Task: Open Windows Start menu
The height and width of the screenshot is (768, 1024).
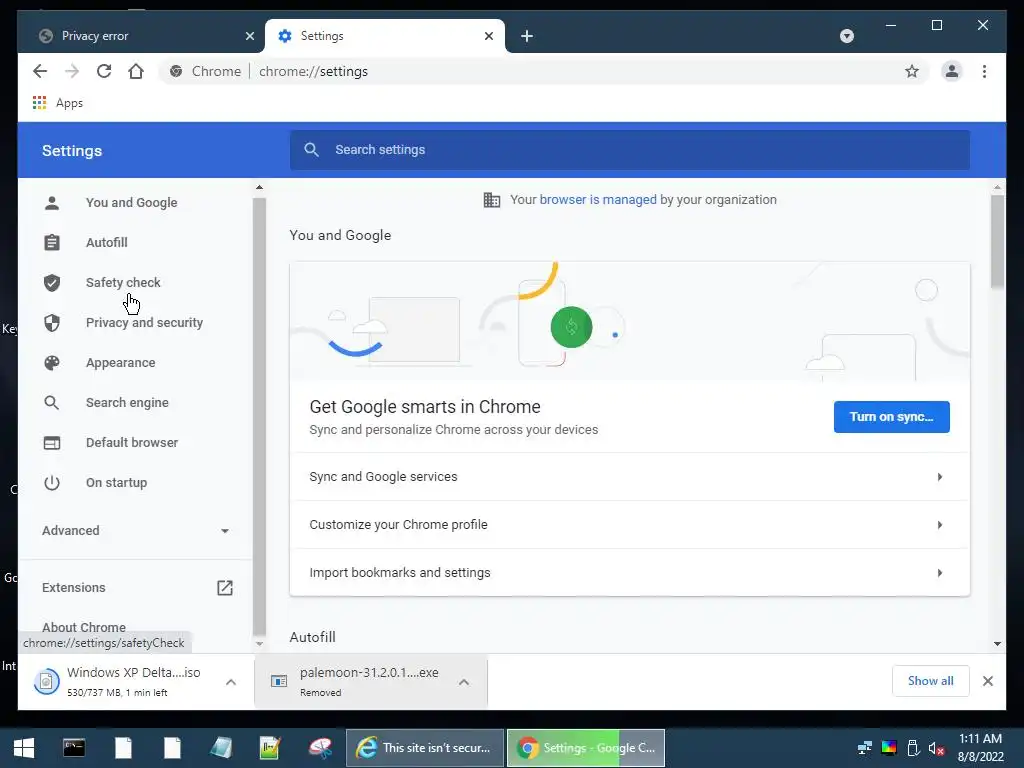Action: click(24, 748)
